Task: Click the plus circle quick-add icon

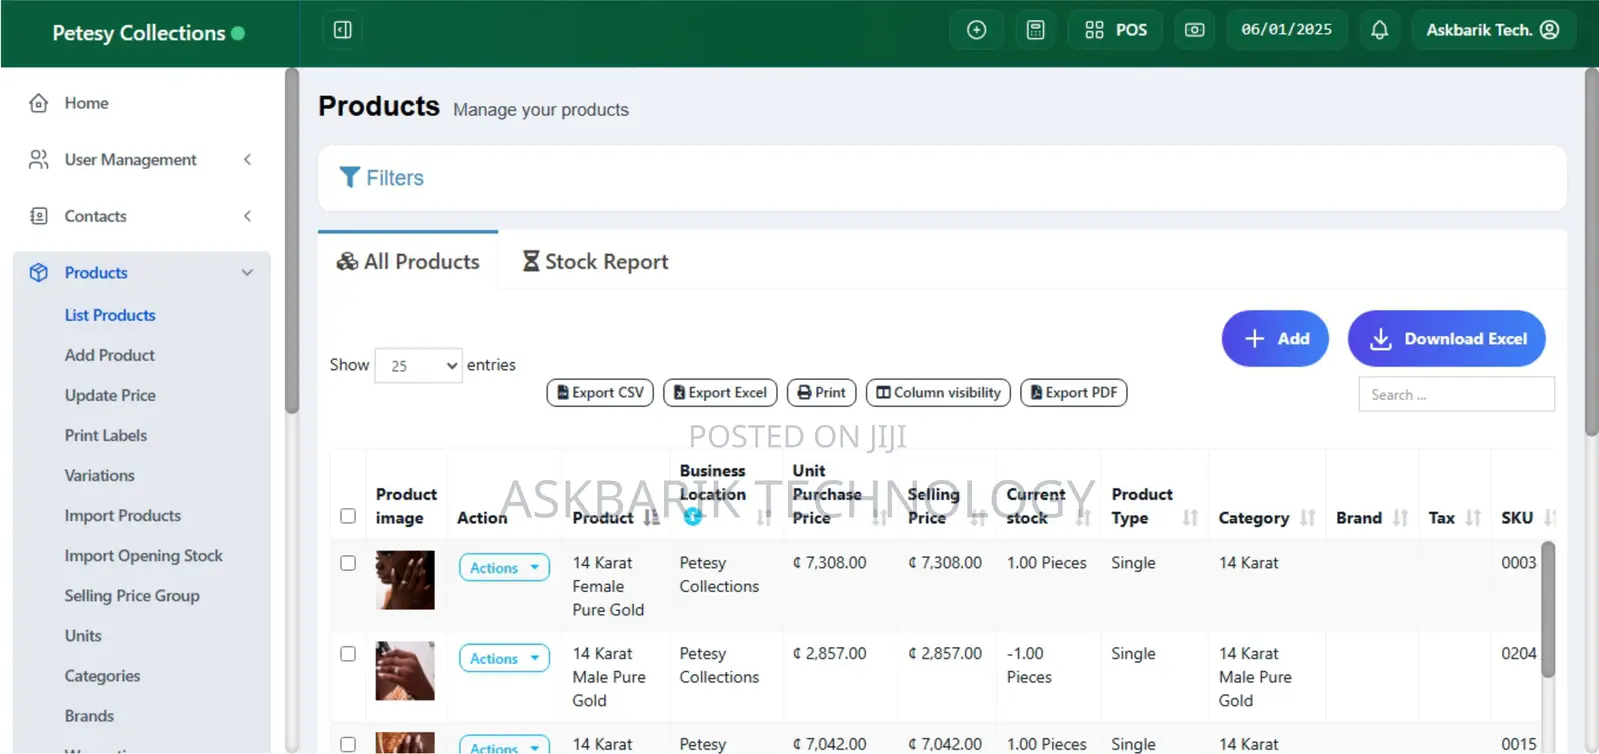Action: pyautogui.click(x=977, y=30)
